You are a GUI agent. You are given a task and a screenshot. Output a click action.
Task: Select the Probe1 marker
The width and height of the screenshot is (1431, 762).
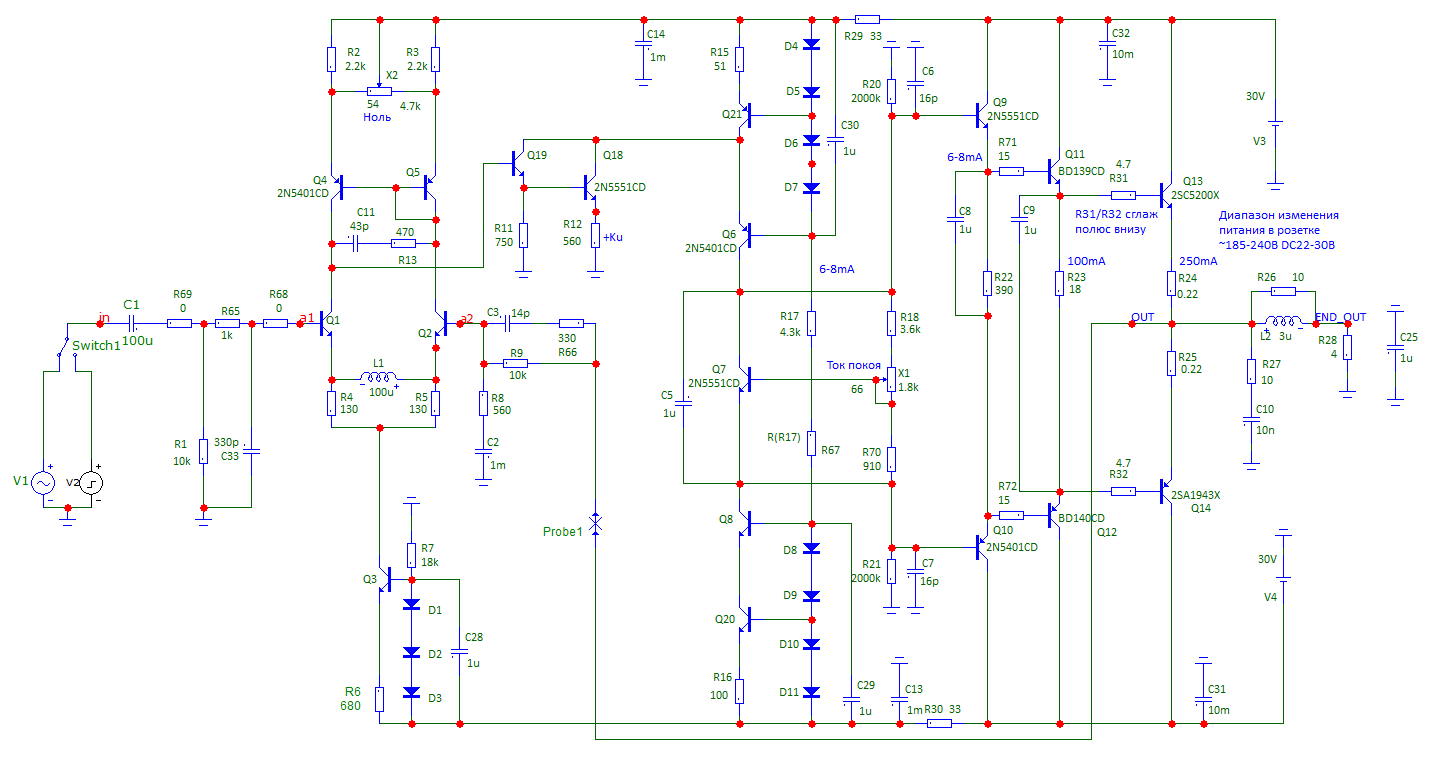(595, 523)
